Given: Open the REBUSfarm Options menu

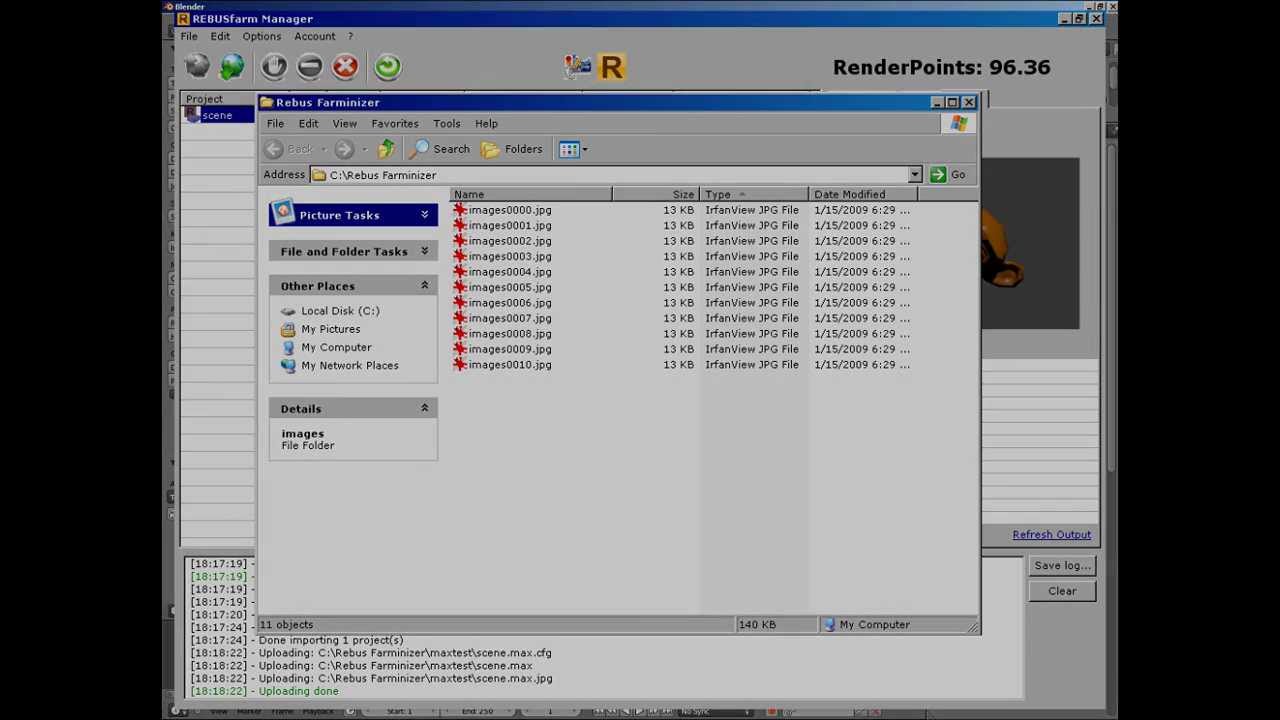Looking at the screenshot, I should pos(261,37).
